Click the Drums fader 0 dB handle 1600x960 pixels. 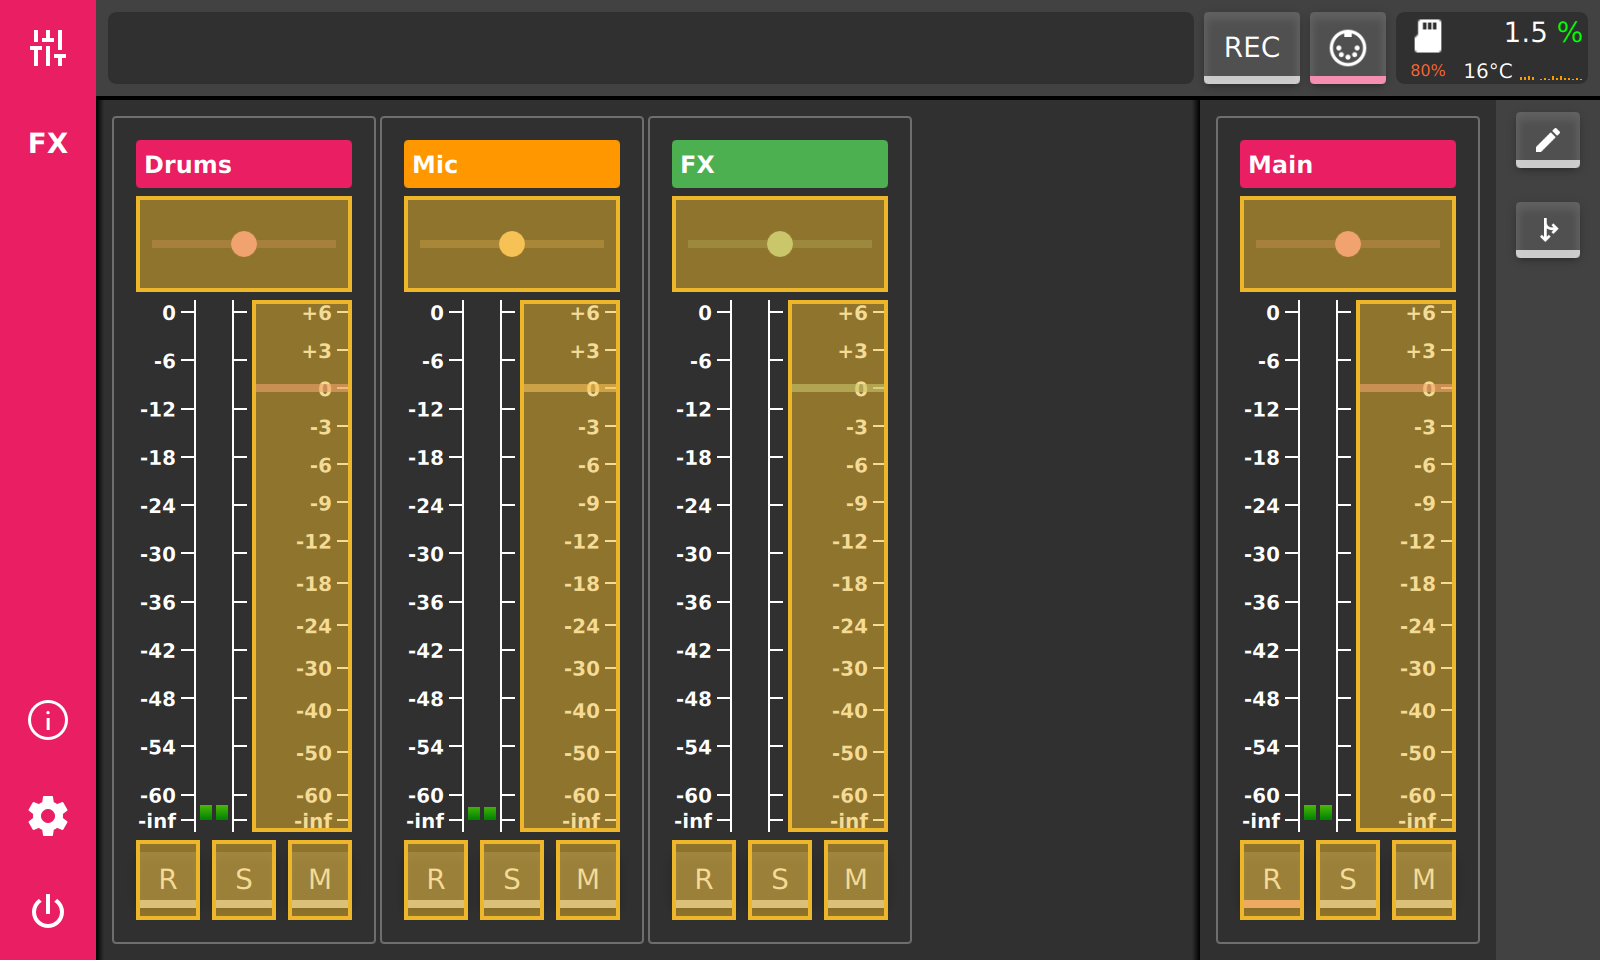(x=302, y=388)
